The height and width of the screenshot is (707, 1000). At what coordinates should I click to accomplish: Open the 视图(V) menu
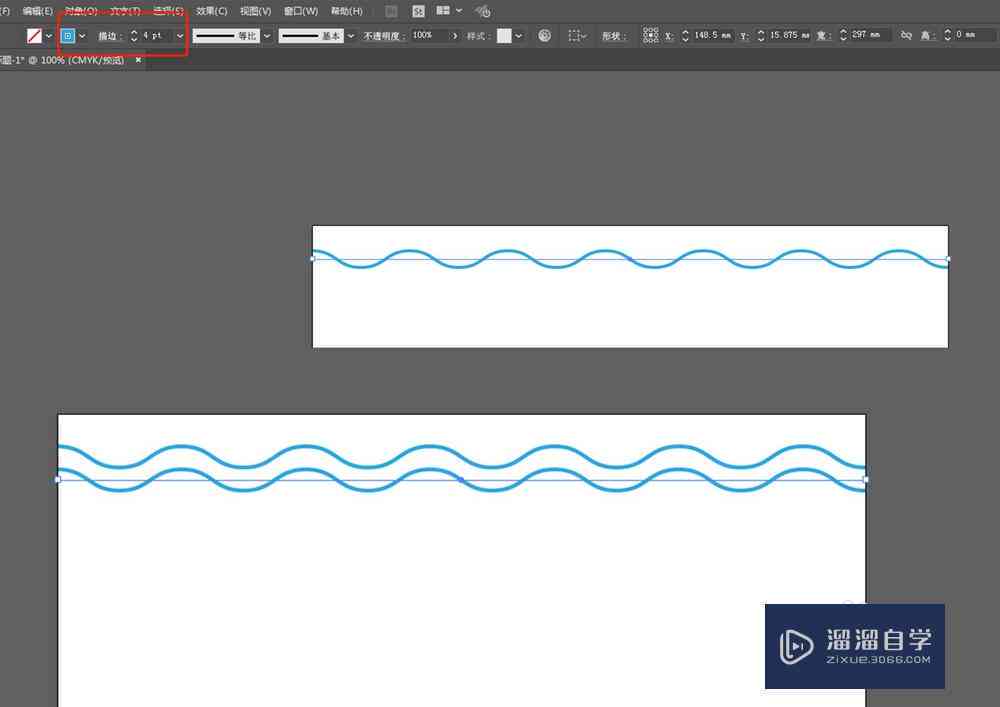(256, 11)
